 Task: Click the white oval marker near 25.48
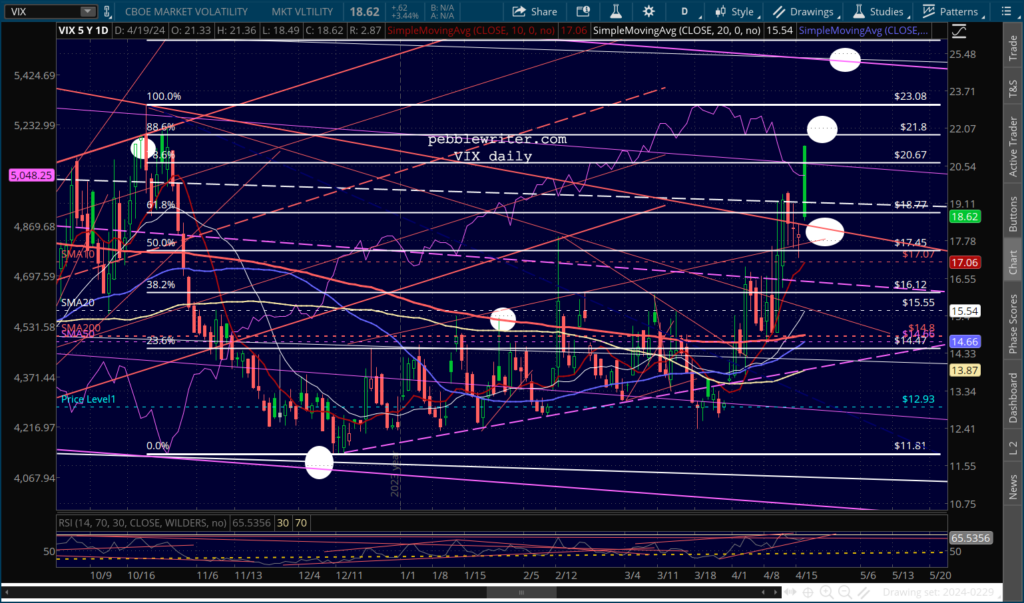point(845,59)
